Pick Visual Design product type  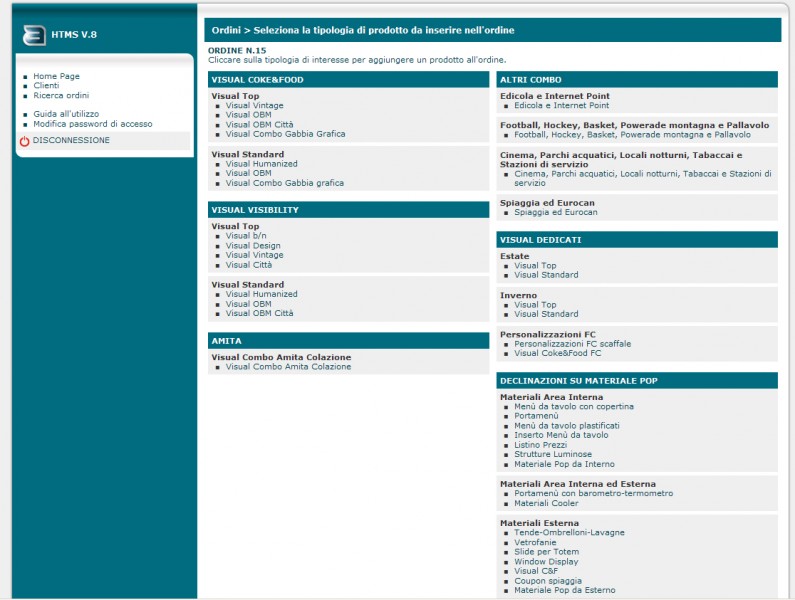[253, 246]
